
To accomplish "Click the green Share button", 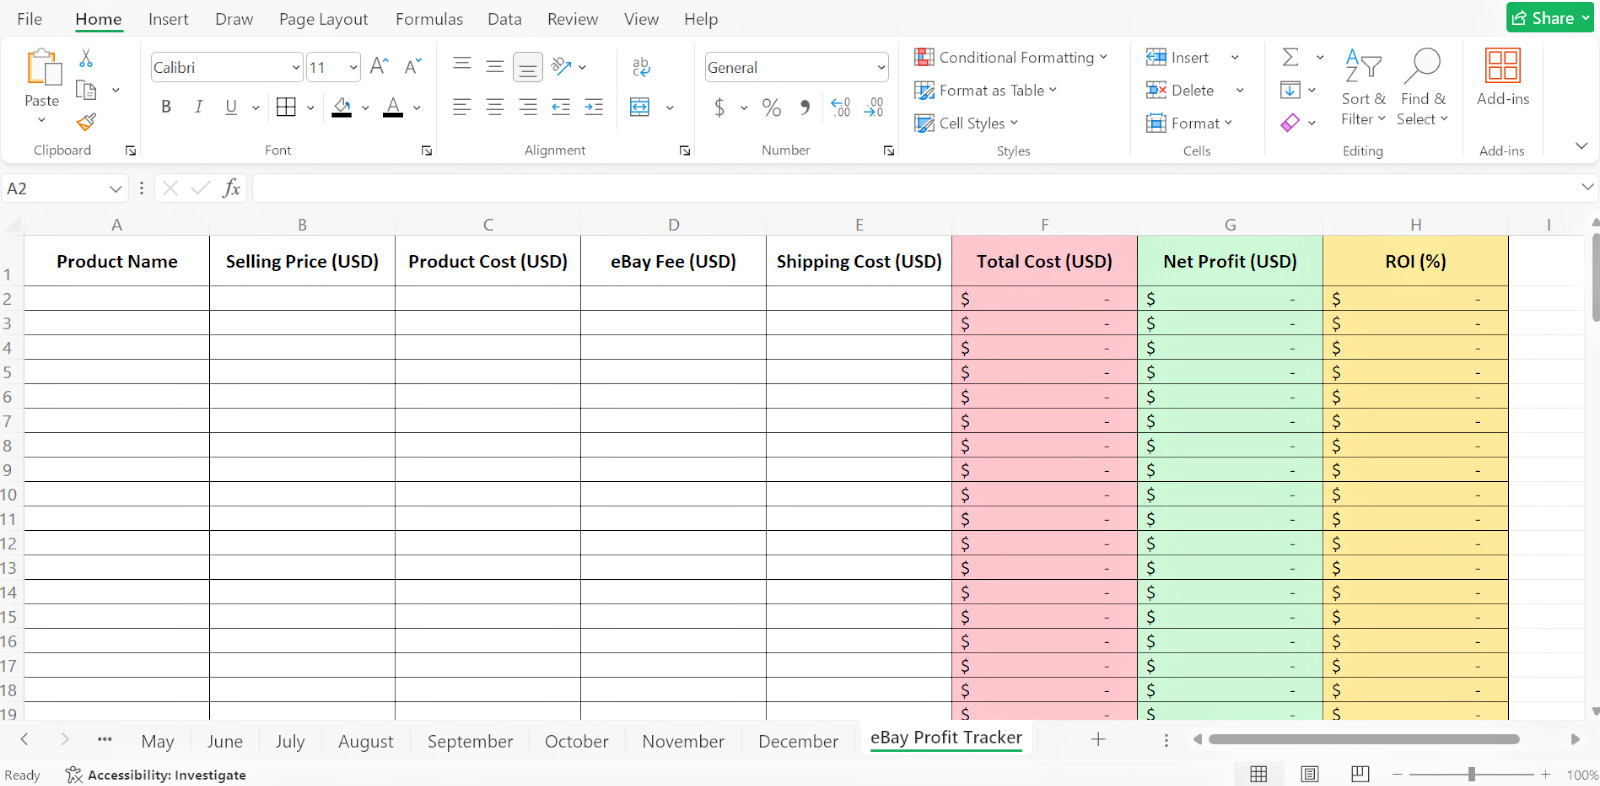I will [1550, 18].
